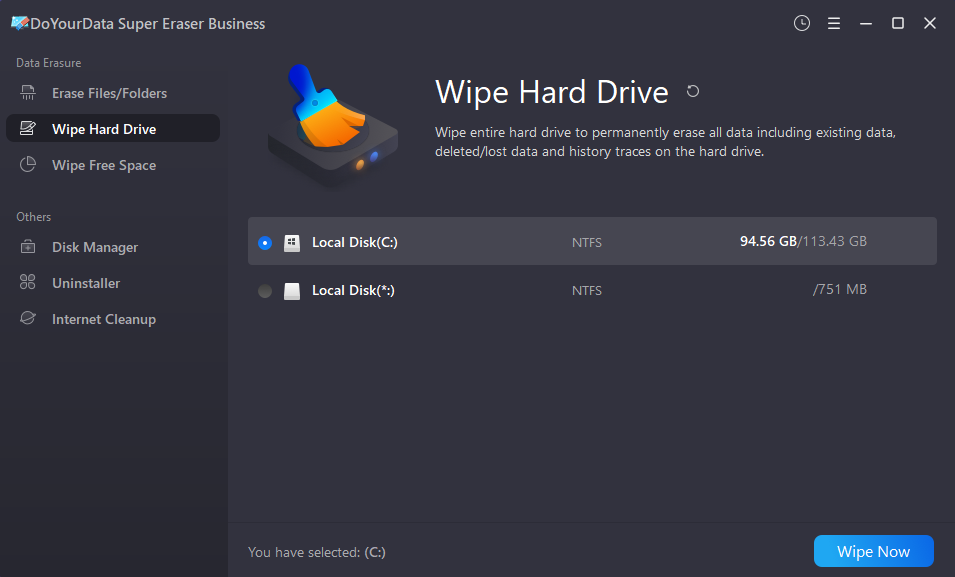Click the Local Disk(C:) label
The width and height of the screenshot is (955, 577).
pos(354,242)
